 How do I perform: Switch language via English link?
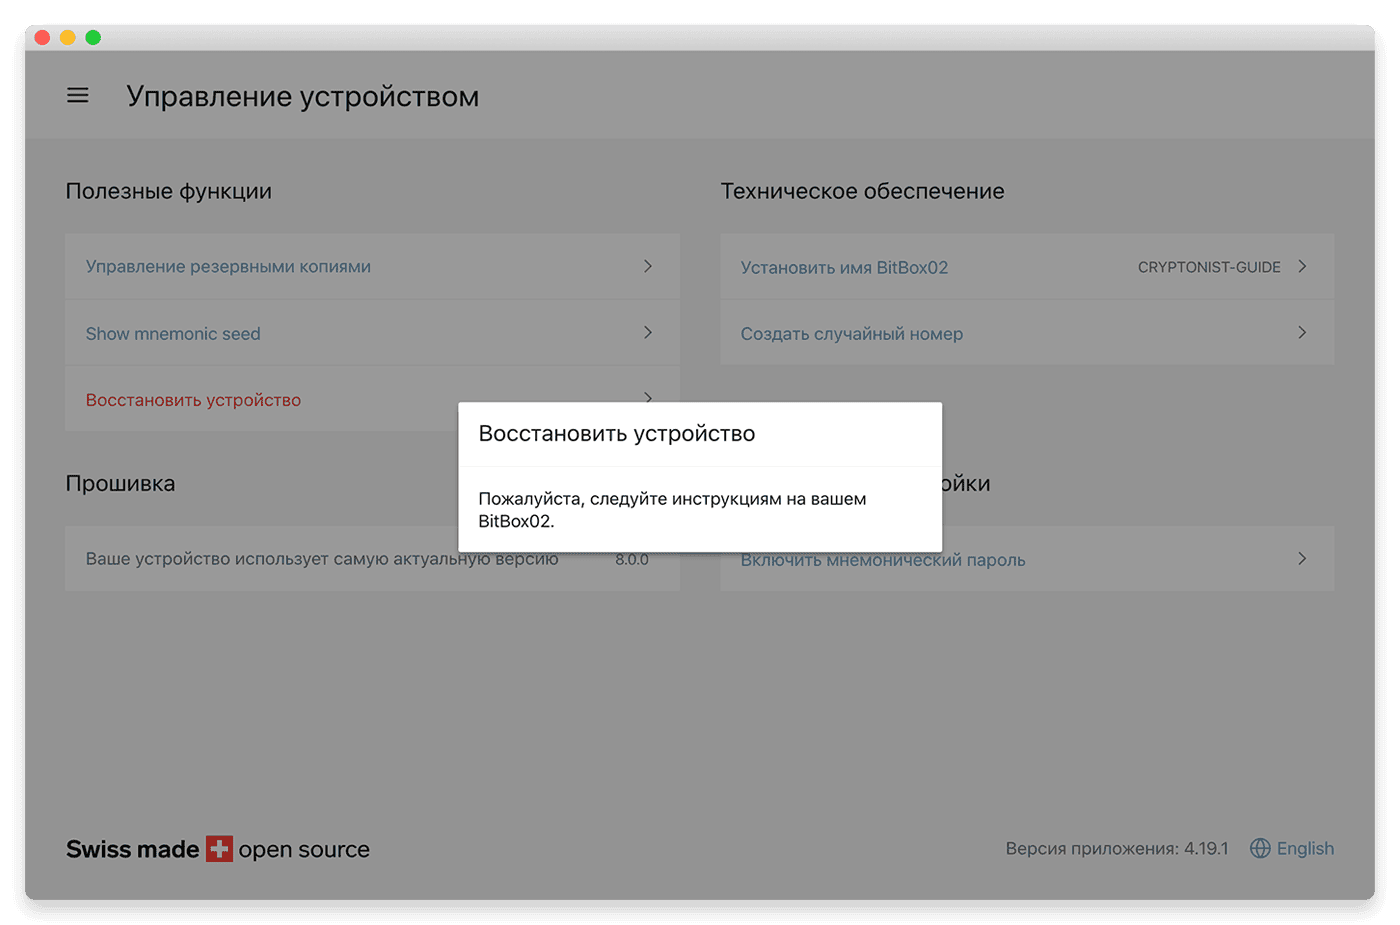[x=1305, y=848]
